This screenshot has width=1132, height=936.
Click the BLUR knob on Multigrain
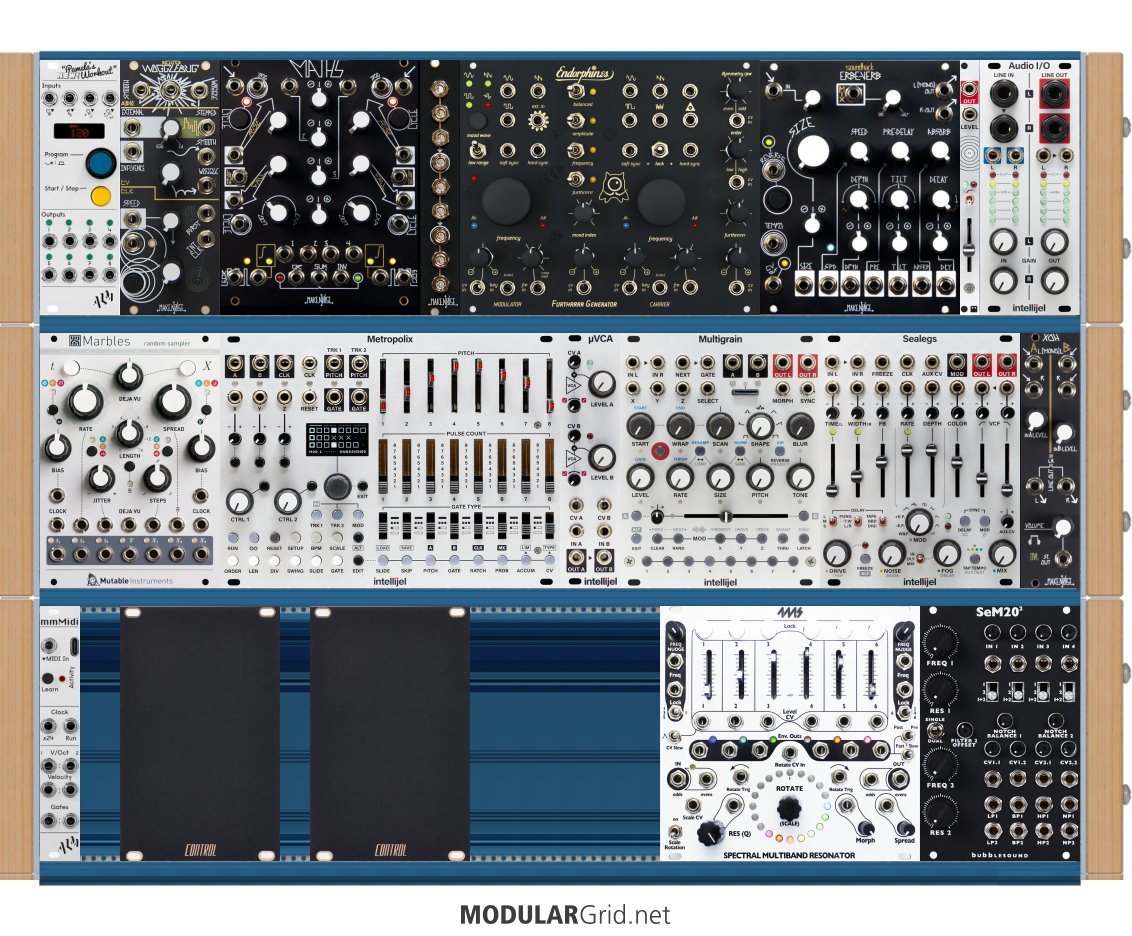coord(799,427)
